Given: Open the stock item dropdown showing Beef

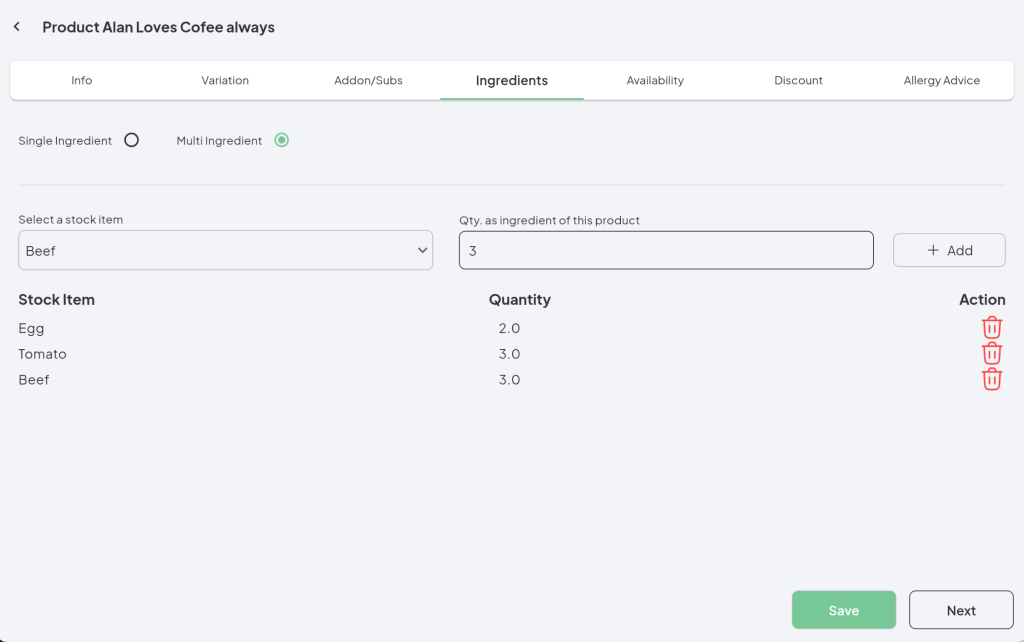Looking at the screenshot, I should pyautogui.click(x=225, y=250).
